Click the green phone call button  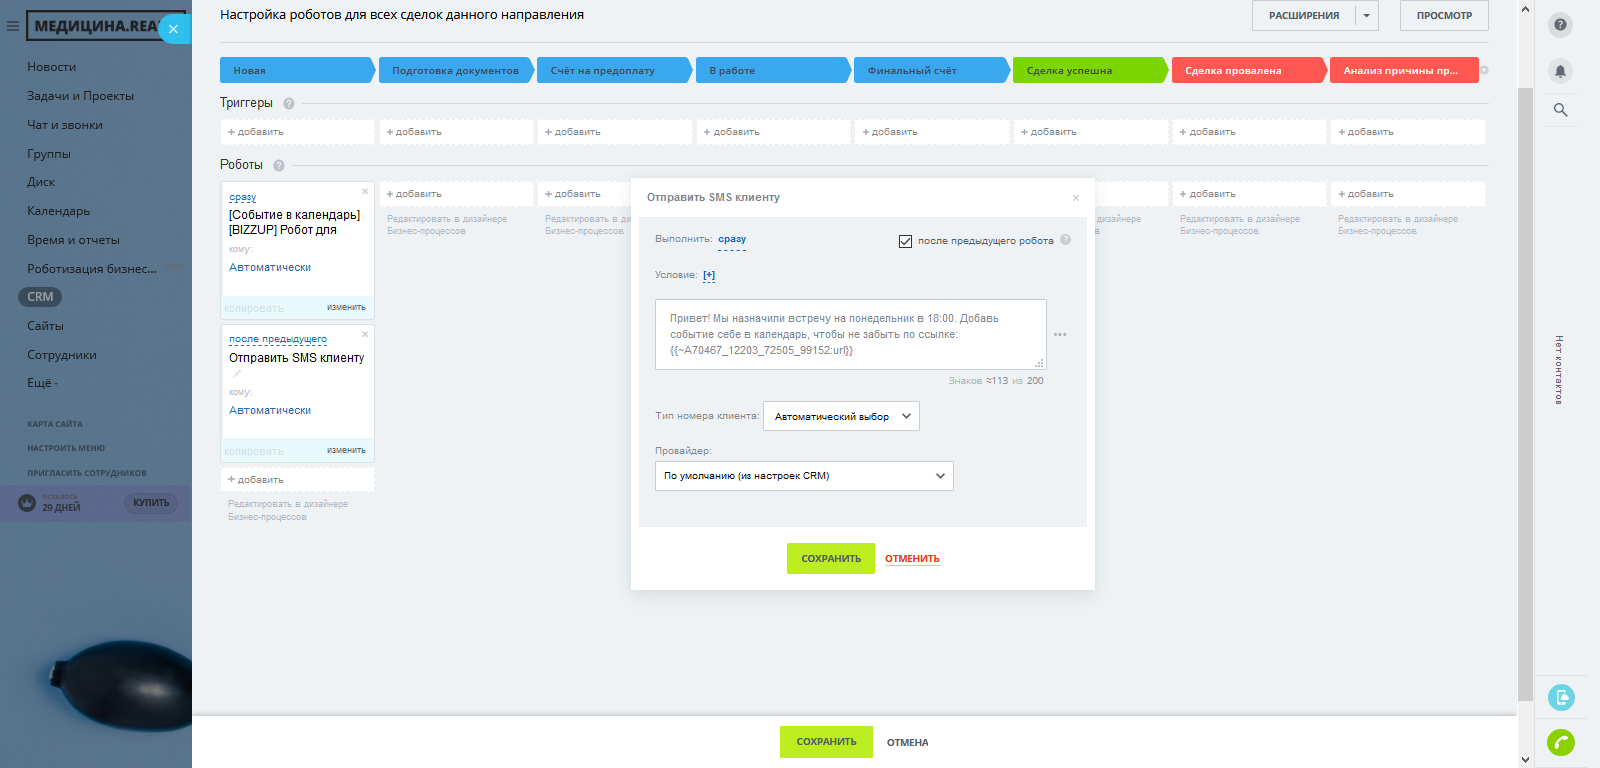coord(1560,742)
